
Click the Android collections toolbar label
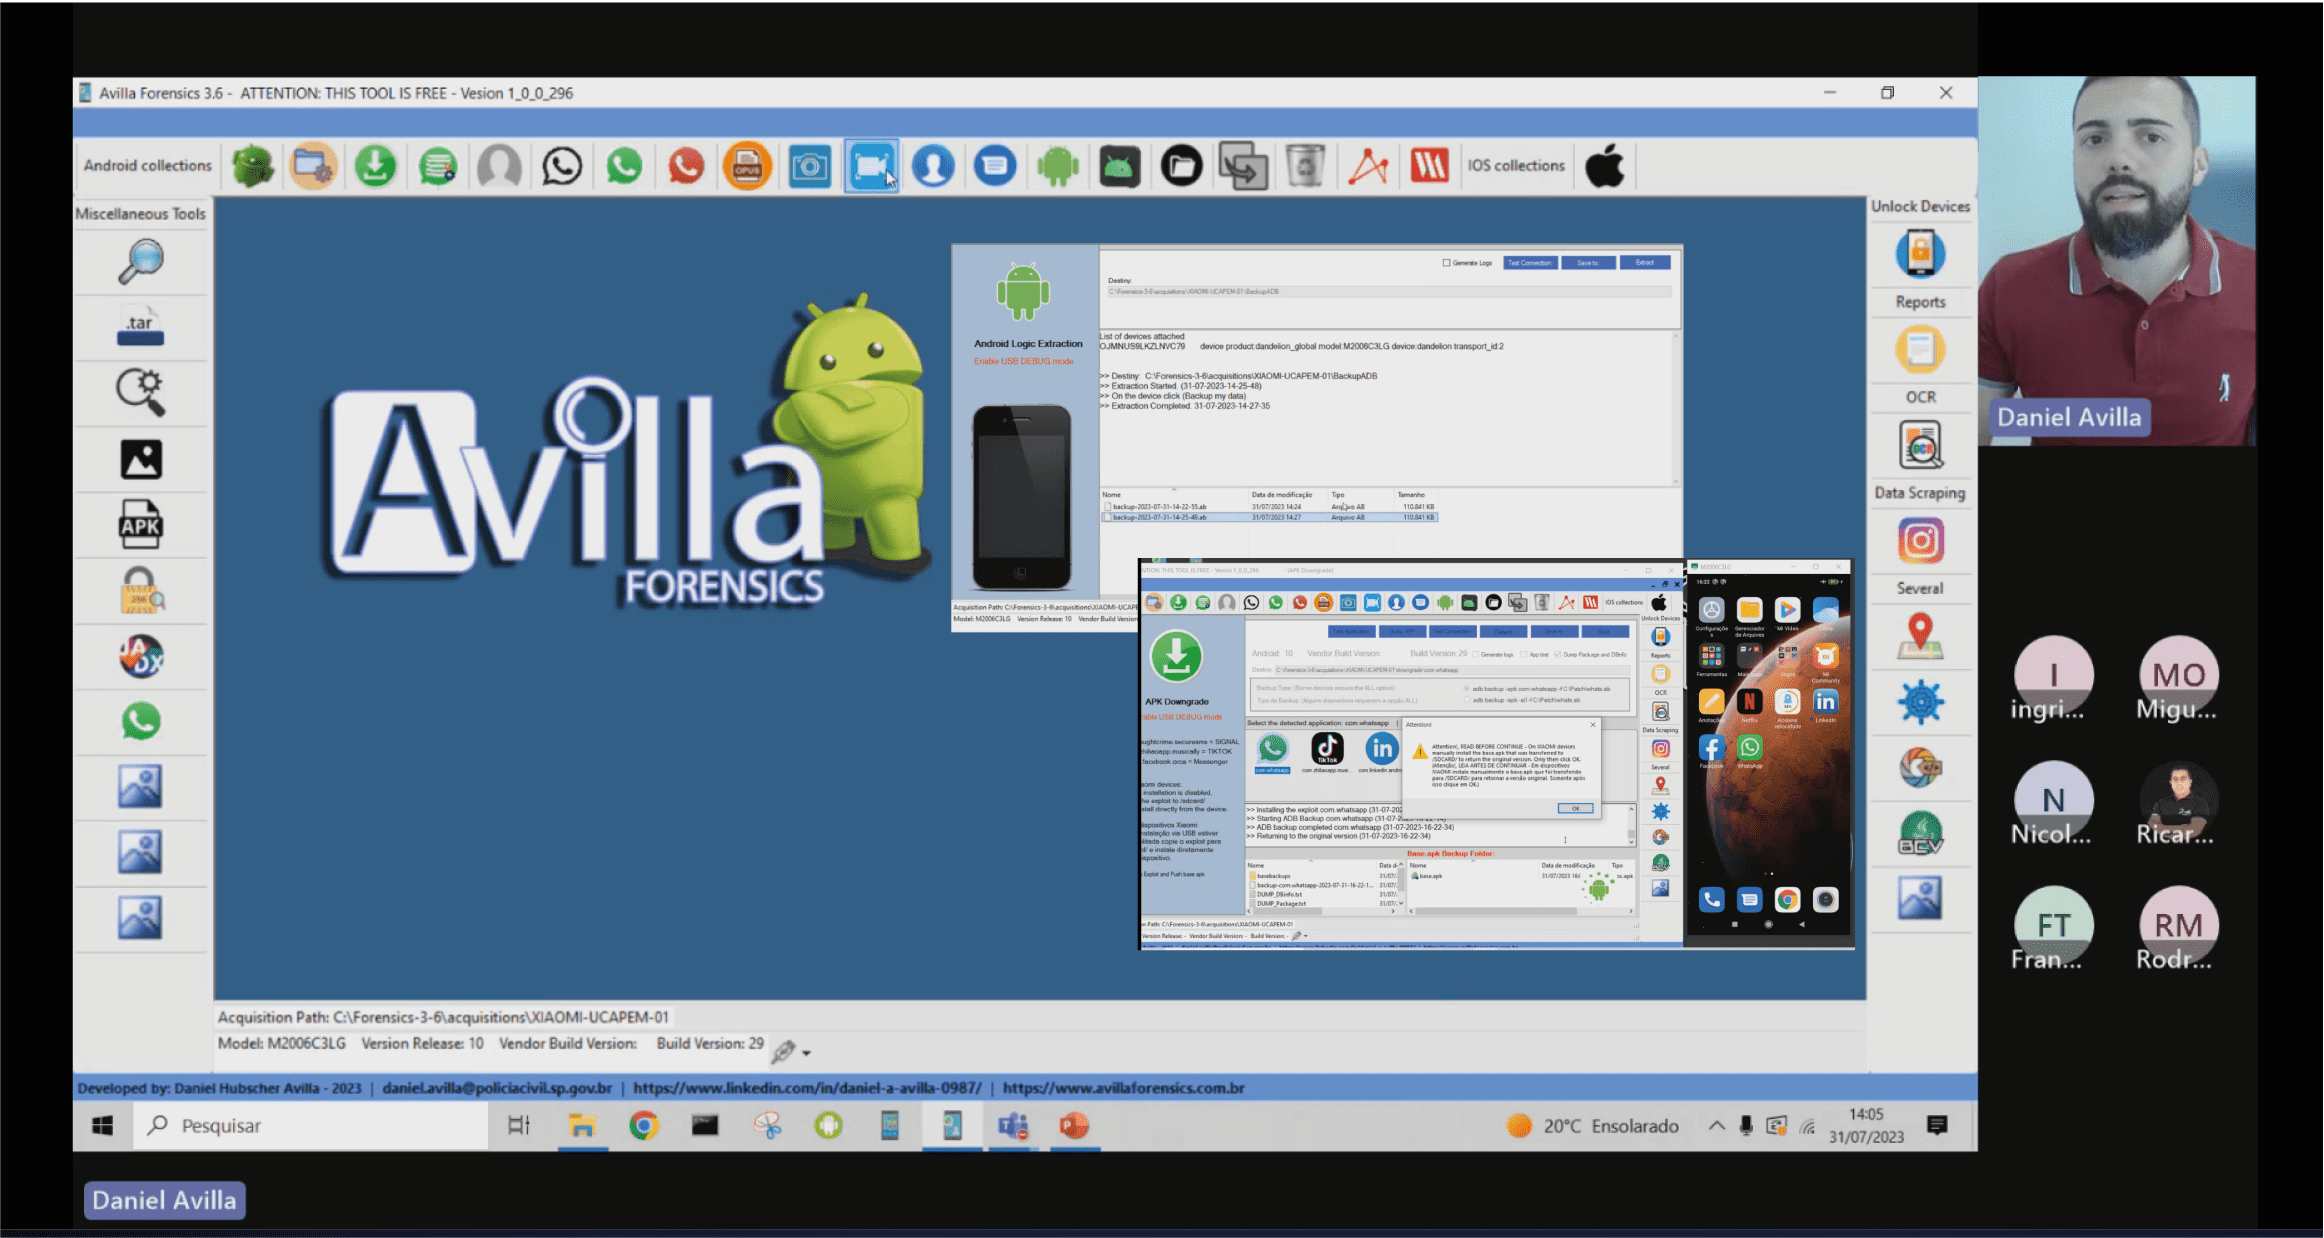click(148, 166)
